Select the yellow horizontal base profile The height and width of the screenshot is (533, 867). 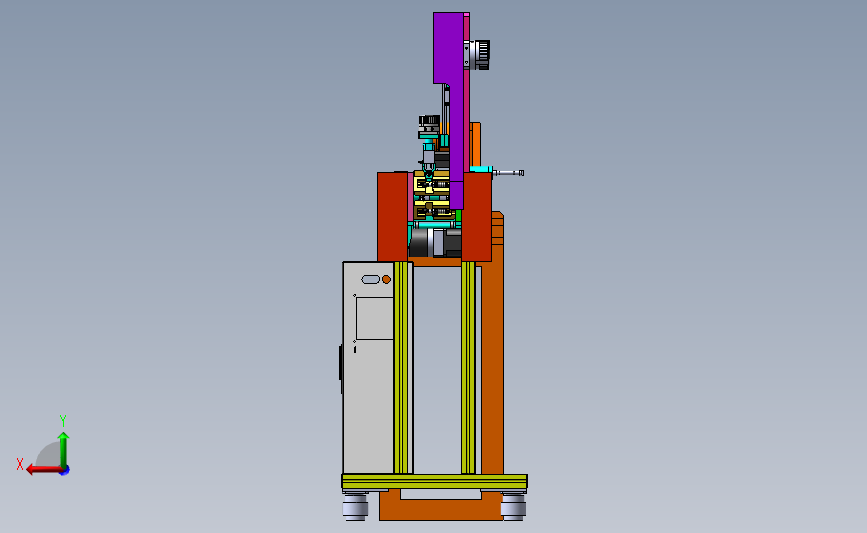point(435,481)
